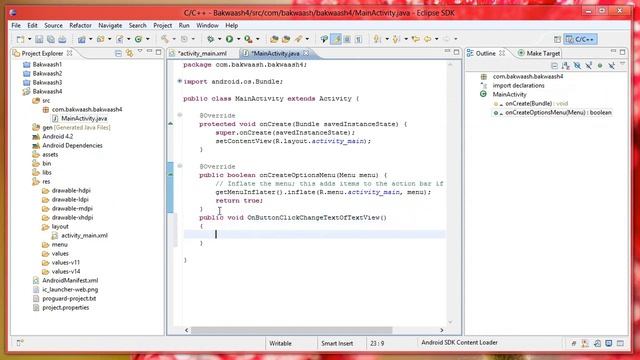This screenshot has width=640, height=360.
Task: Toggle Hide Local Types in Outline
Action: pos(611,65)
